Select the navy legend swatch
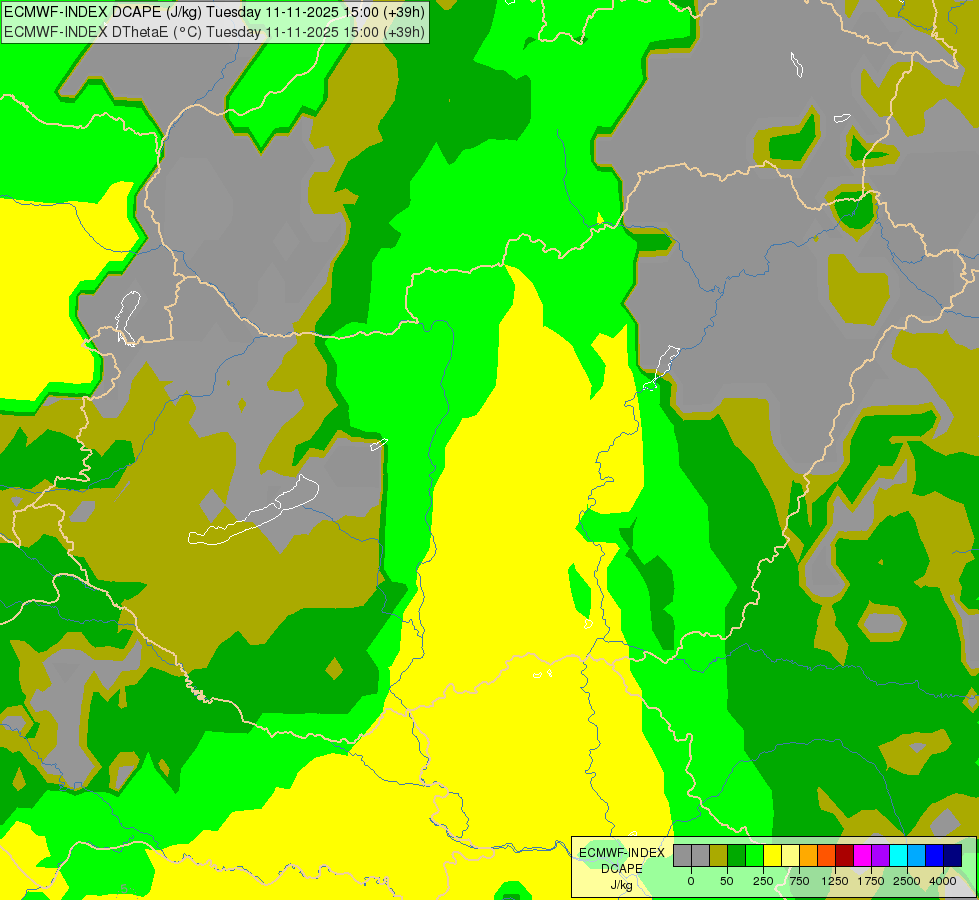Viewport: 979px width, 900px height. 953,856
